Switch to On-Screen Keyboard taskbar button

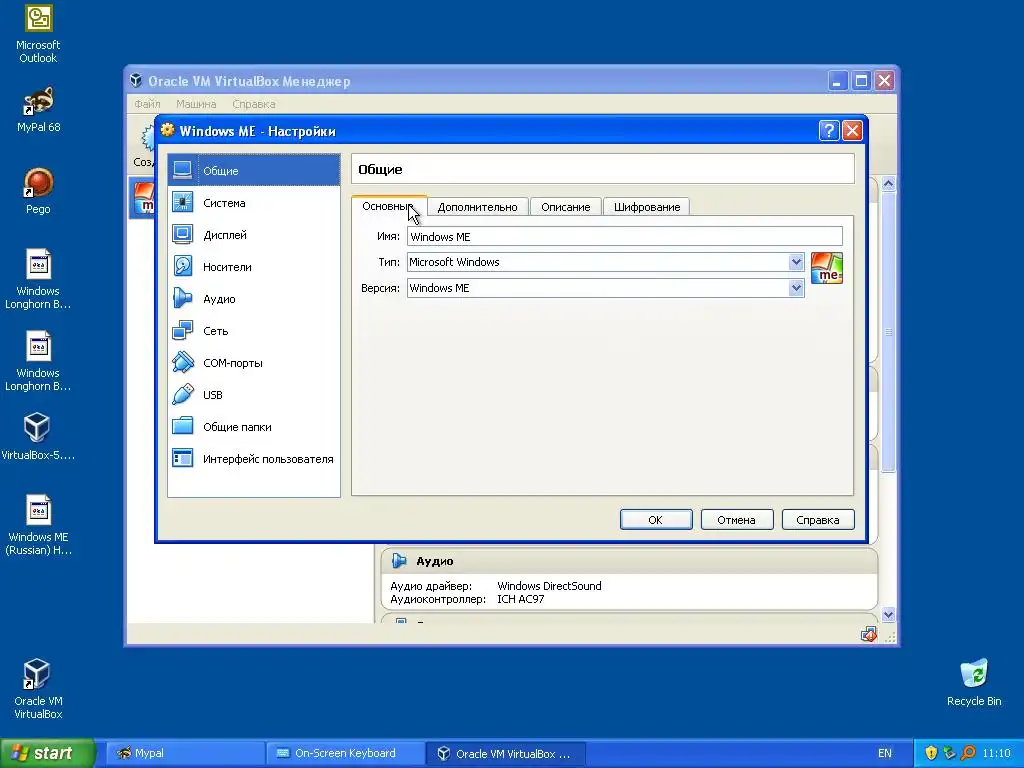pyautogui.click(x=345, y=753)
